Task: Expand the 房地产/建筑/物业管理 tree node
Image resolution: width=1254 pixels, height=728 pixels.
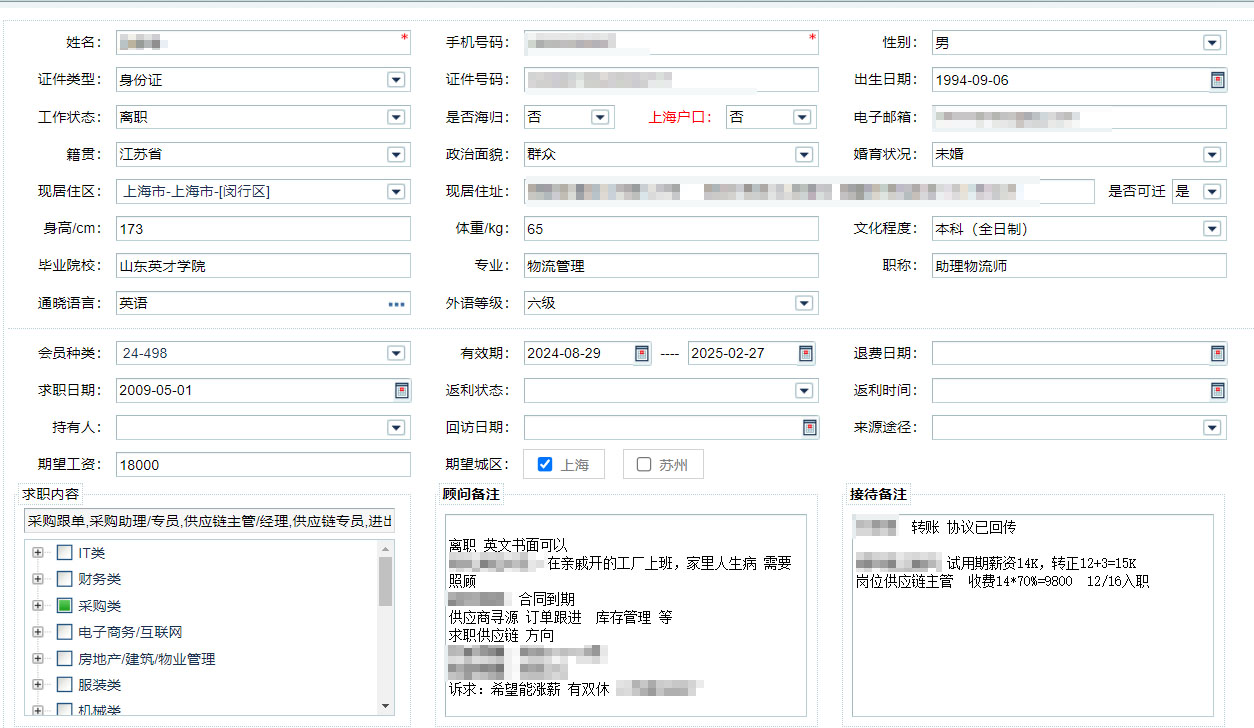Action: [x=38, y=658]
